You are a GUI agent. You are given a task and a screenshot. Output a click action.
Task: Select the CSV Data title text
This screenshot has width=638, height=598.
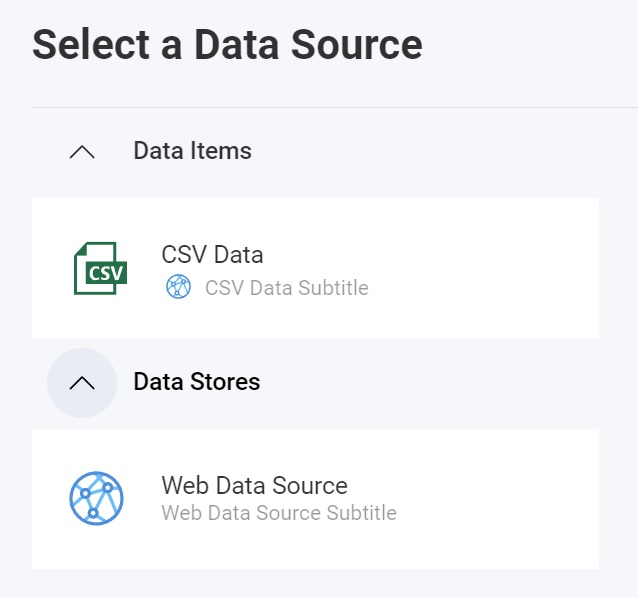click(x=212, y=255)
